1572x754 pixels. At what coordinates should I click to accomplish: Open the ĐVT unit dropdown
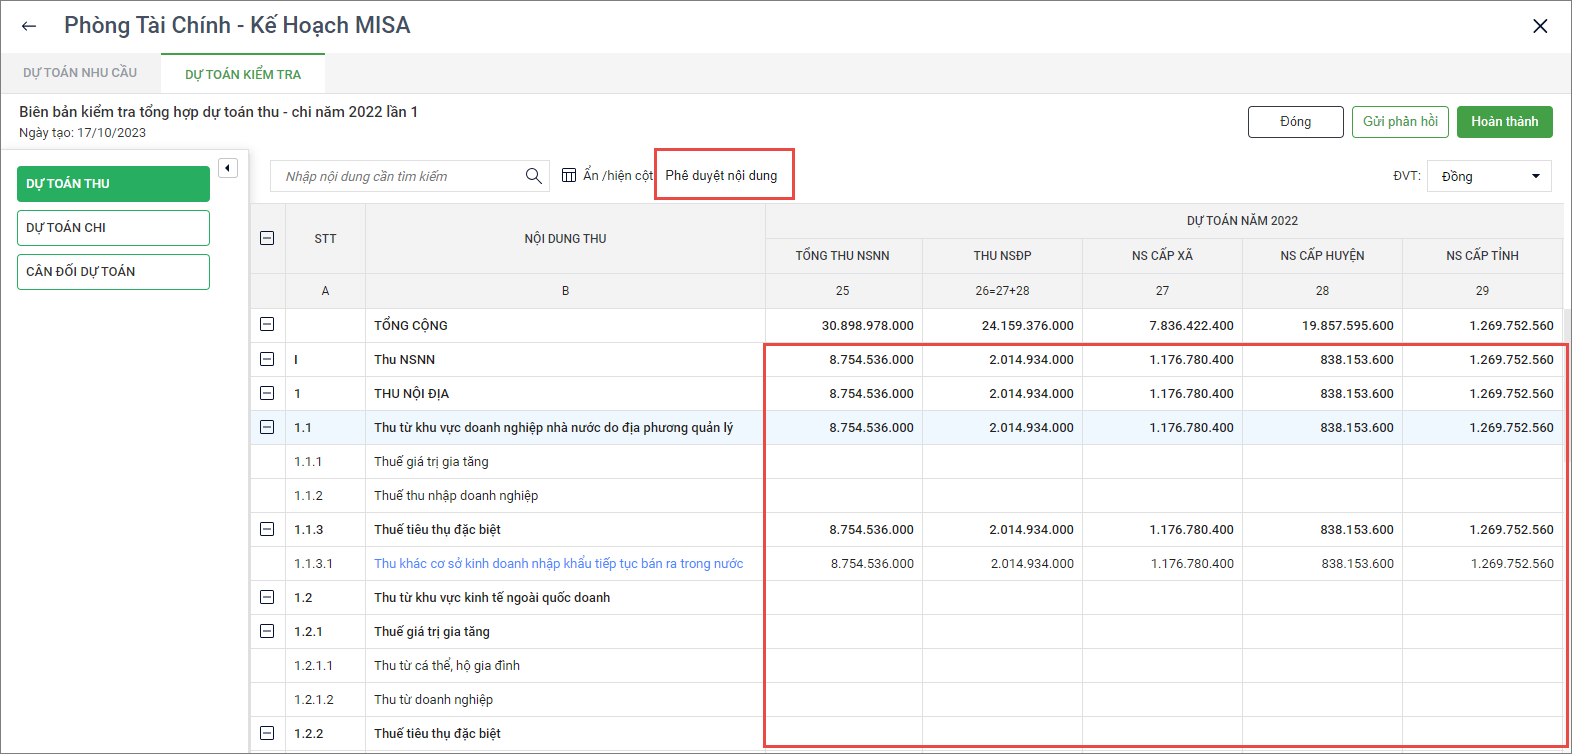click(1489, 176)
